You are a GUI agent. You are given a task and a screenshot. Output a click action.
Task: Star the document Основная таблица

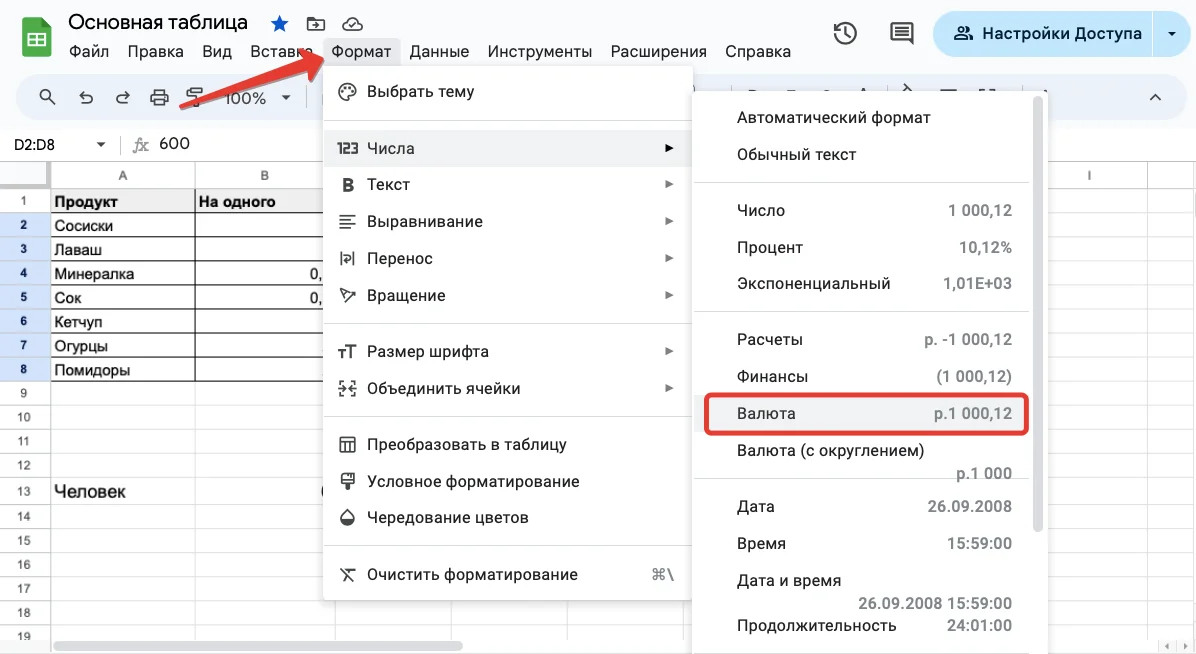[279, 23]
